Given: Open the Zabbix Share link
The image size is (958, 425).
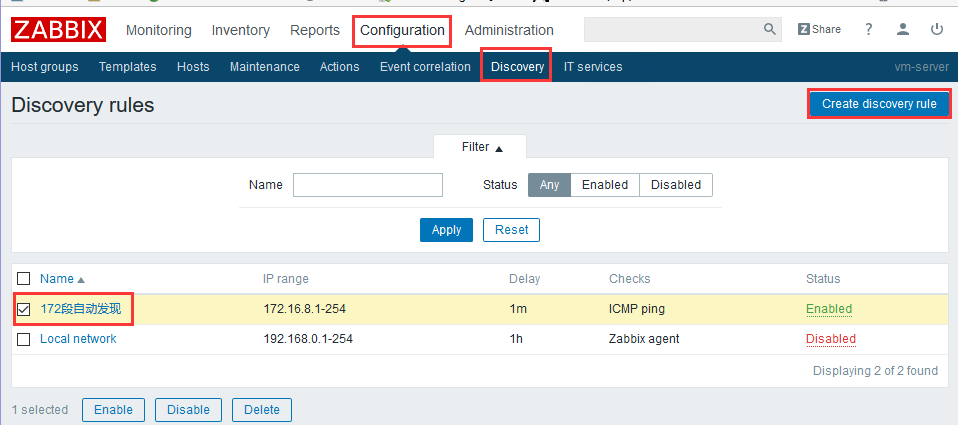Looking at the screenshot, I should click(x=819, y=29).
